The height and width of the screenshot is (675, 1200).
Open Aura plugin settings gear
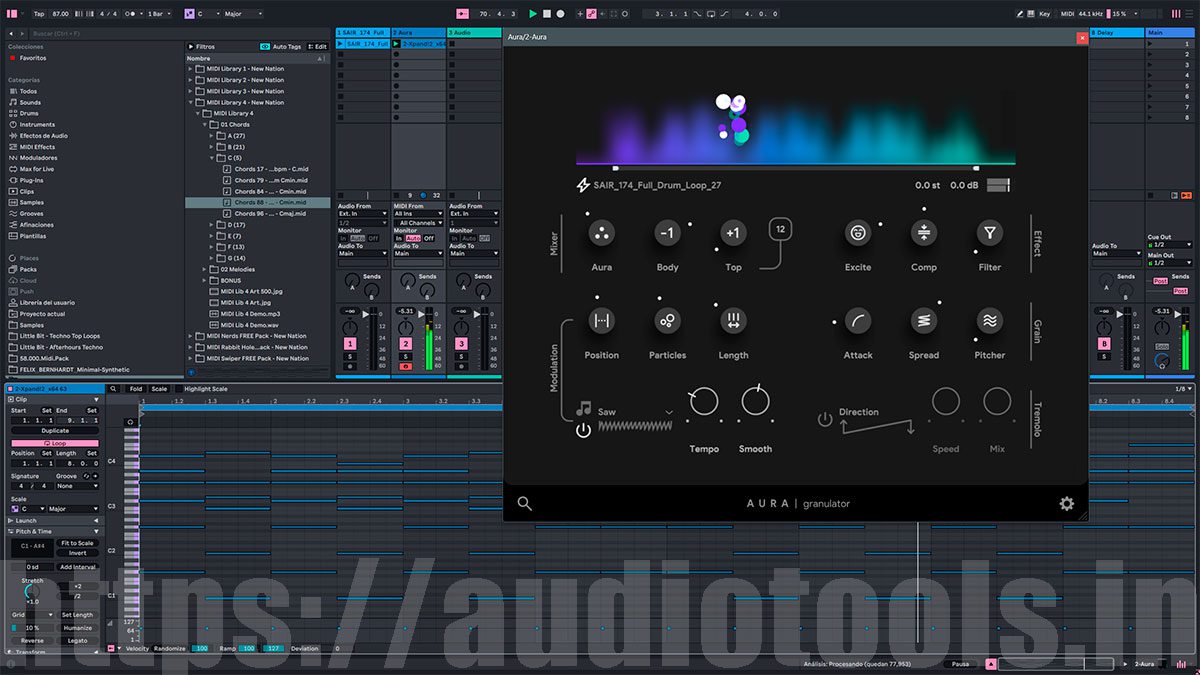1067,503
